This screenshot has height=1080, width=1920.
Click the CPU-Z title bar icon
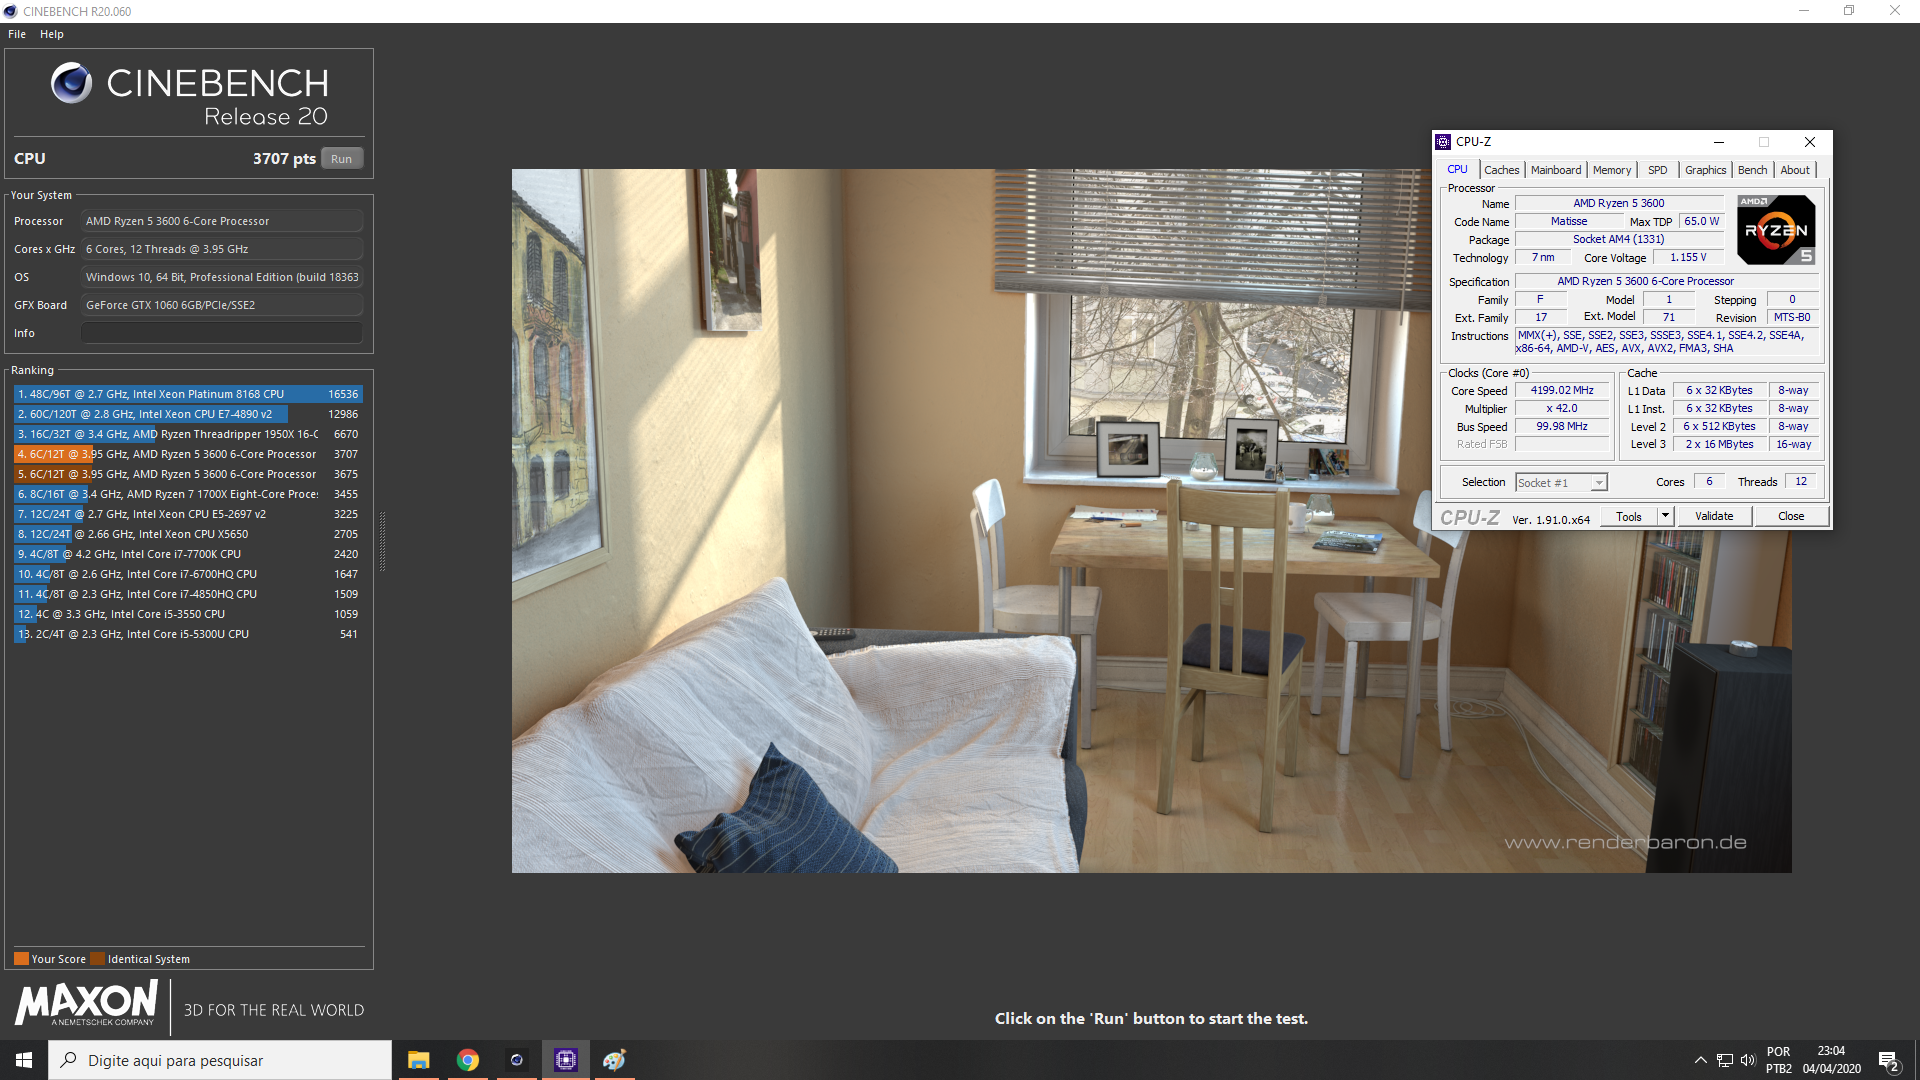point(1443,142)
